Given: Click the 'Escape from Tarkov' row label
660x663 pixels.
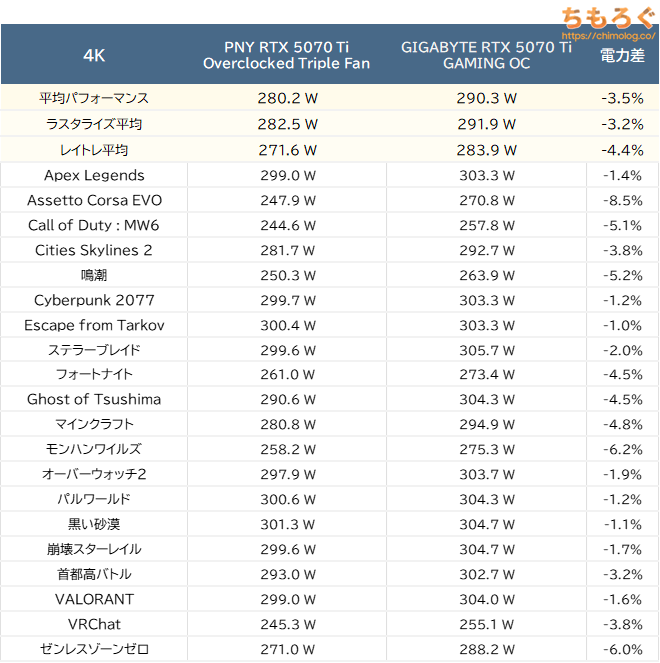Looking at the screenshot, I should tap(94, 325).
